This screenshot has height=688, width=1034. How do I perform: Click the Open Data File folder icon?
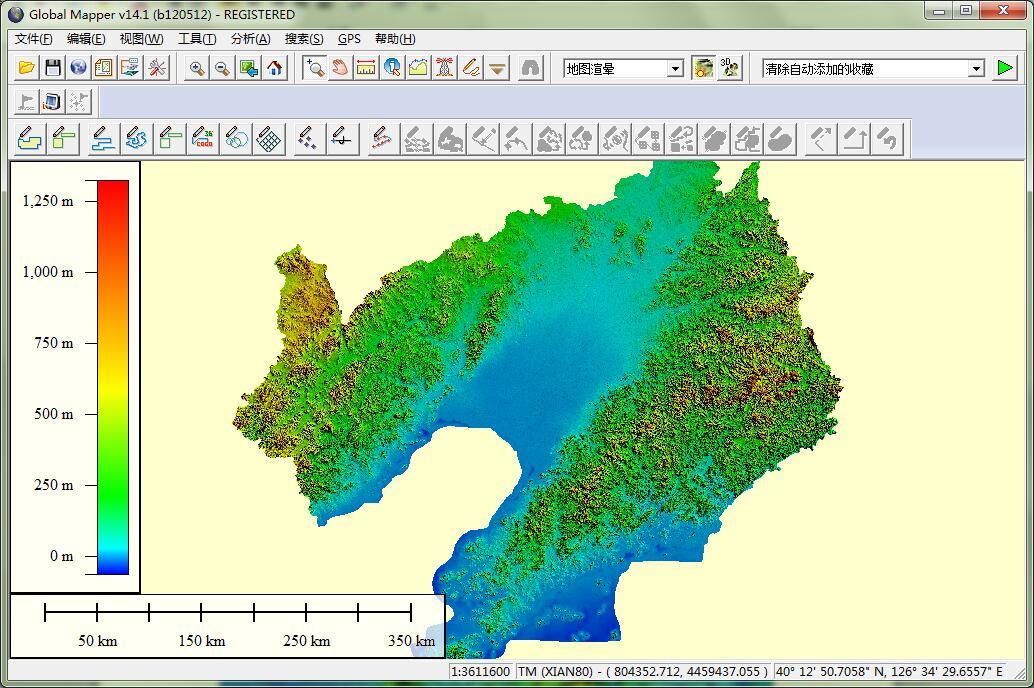[x=26, y=68]
